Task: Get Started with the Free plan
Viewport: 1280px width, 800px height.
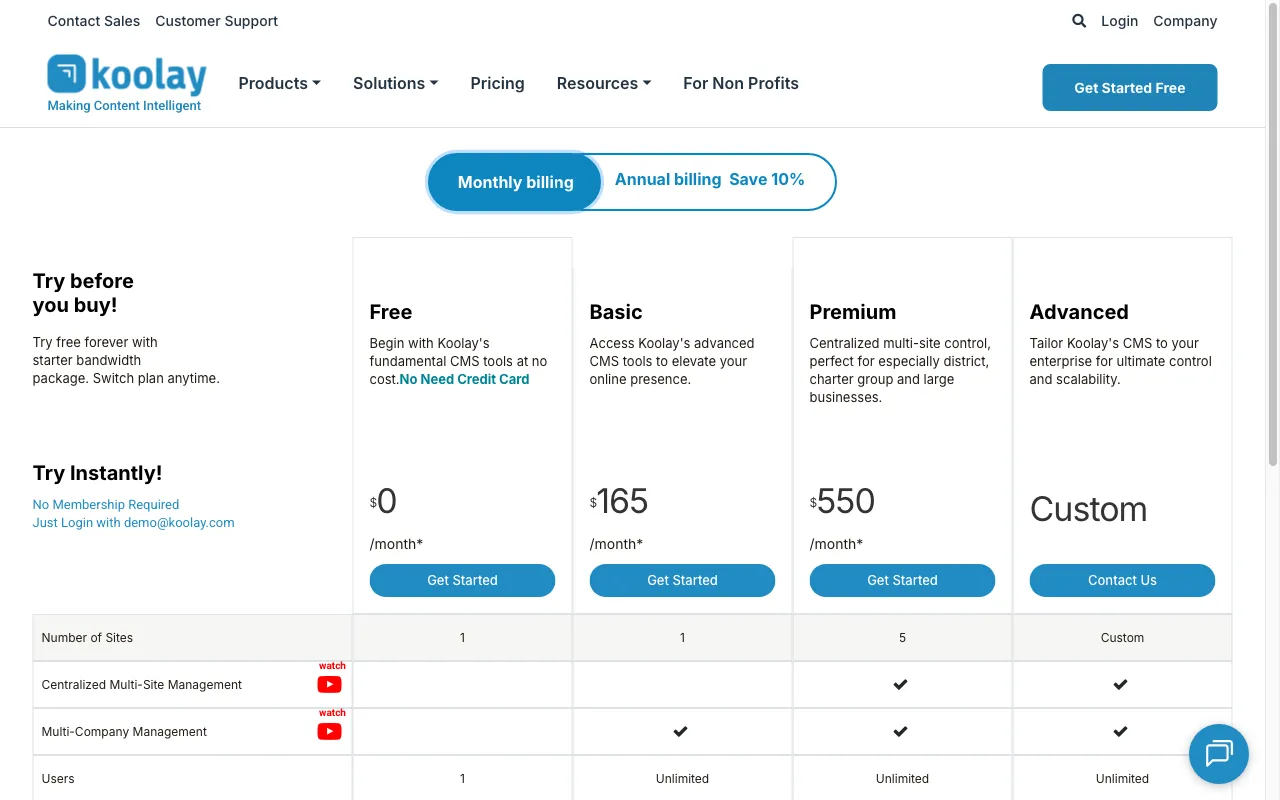Action: click(462, 580)
